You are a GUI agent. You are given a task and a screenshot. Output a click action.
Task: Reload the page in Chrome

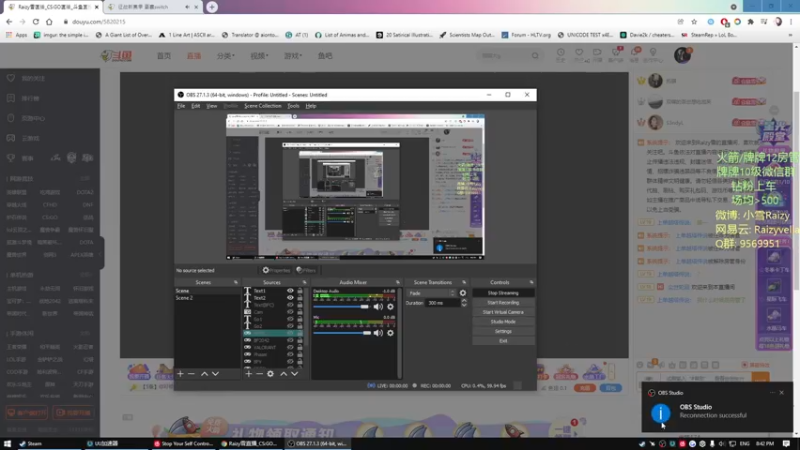(36, 21)
